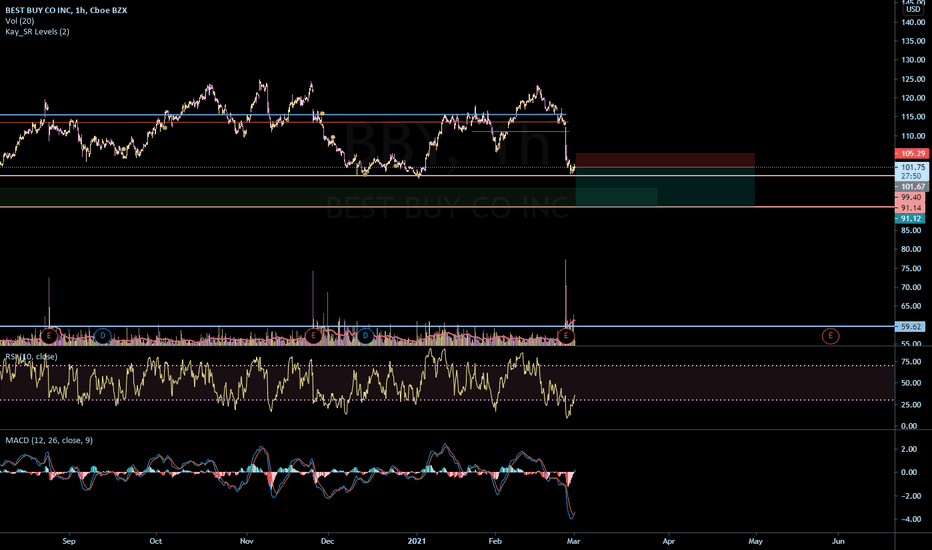Screen dimensions: 932x550
Task: Click the red 105.29 price label
Action: [x=912, y=153]
